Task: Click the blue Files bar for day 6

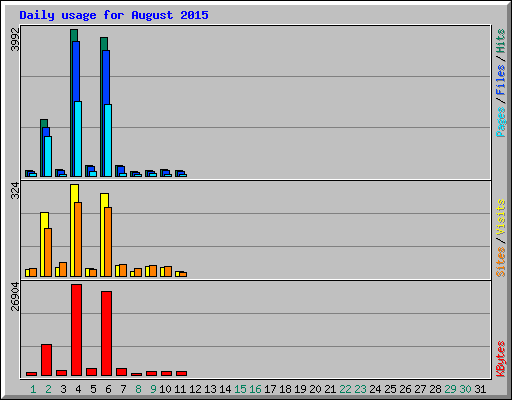Action: tap(106, 113)
